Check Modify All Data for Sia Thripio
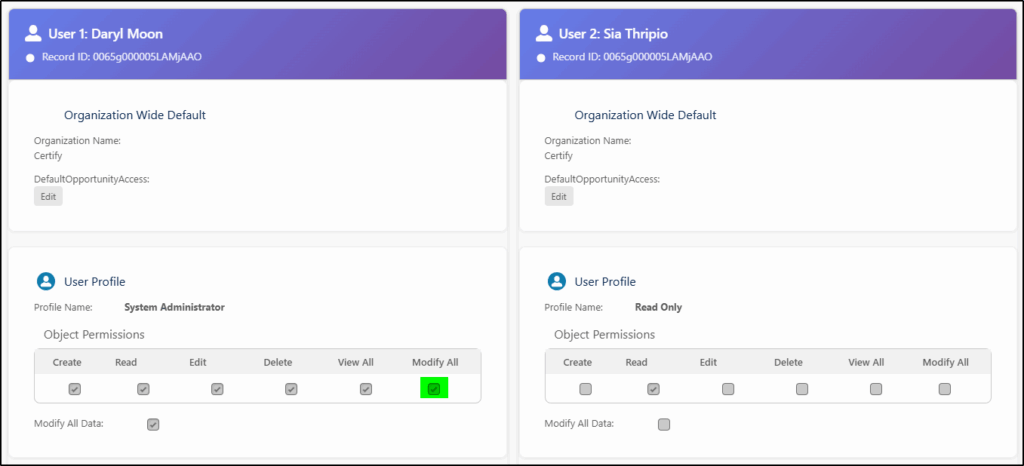This screenshot has width=1024, height=466. (x=664, y=424)
